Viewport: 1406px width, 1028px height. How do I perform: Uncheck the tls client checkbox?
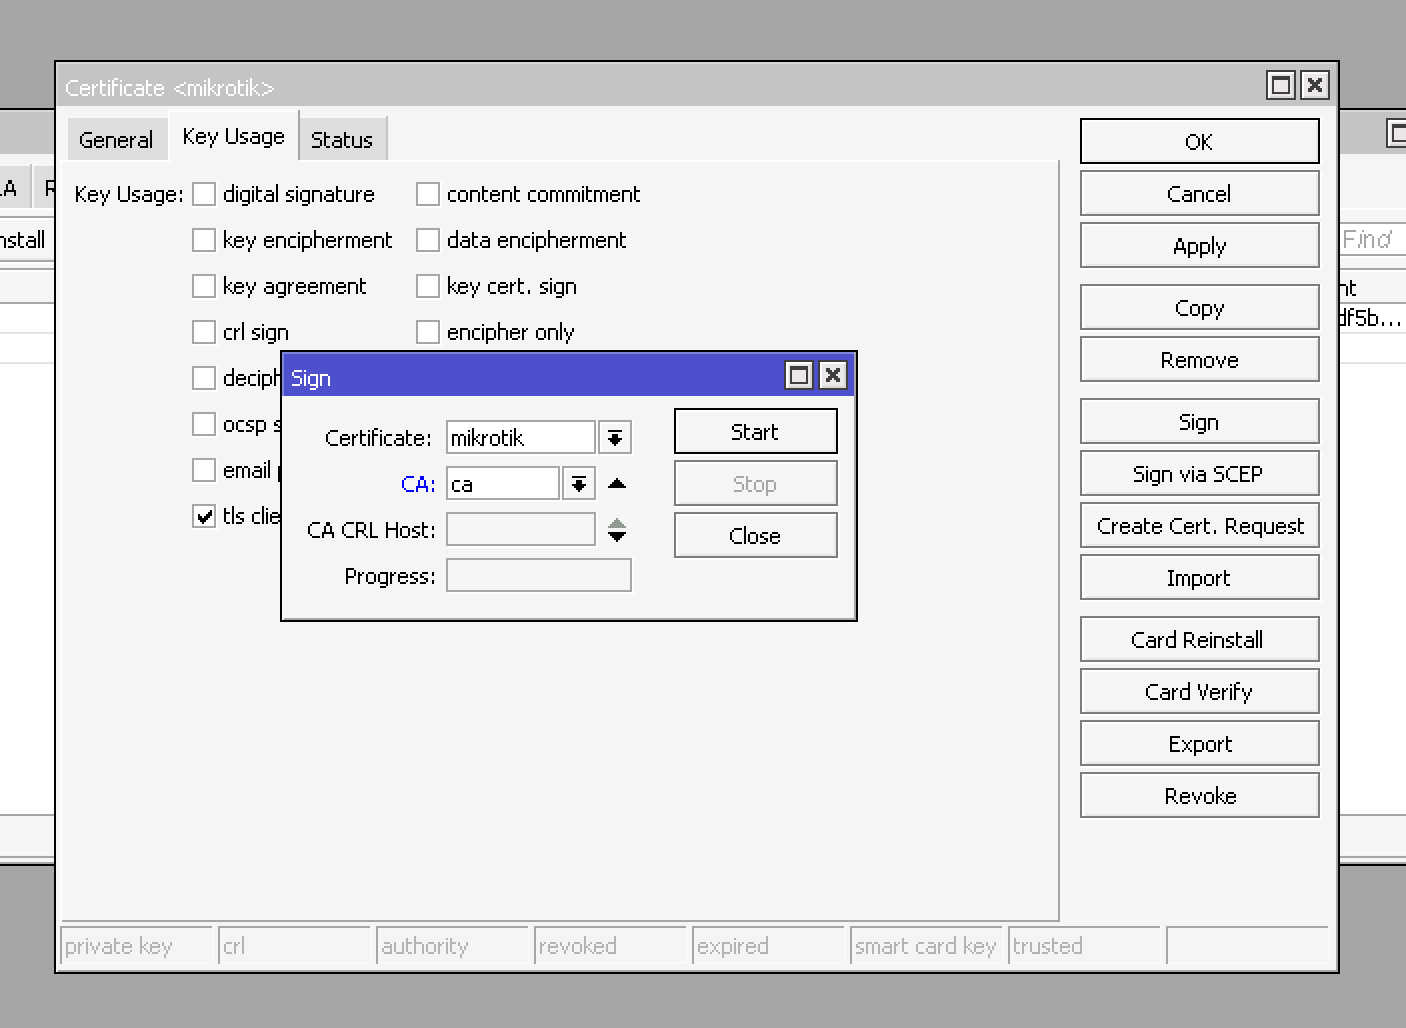[x=204, y=516]
